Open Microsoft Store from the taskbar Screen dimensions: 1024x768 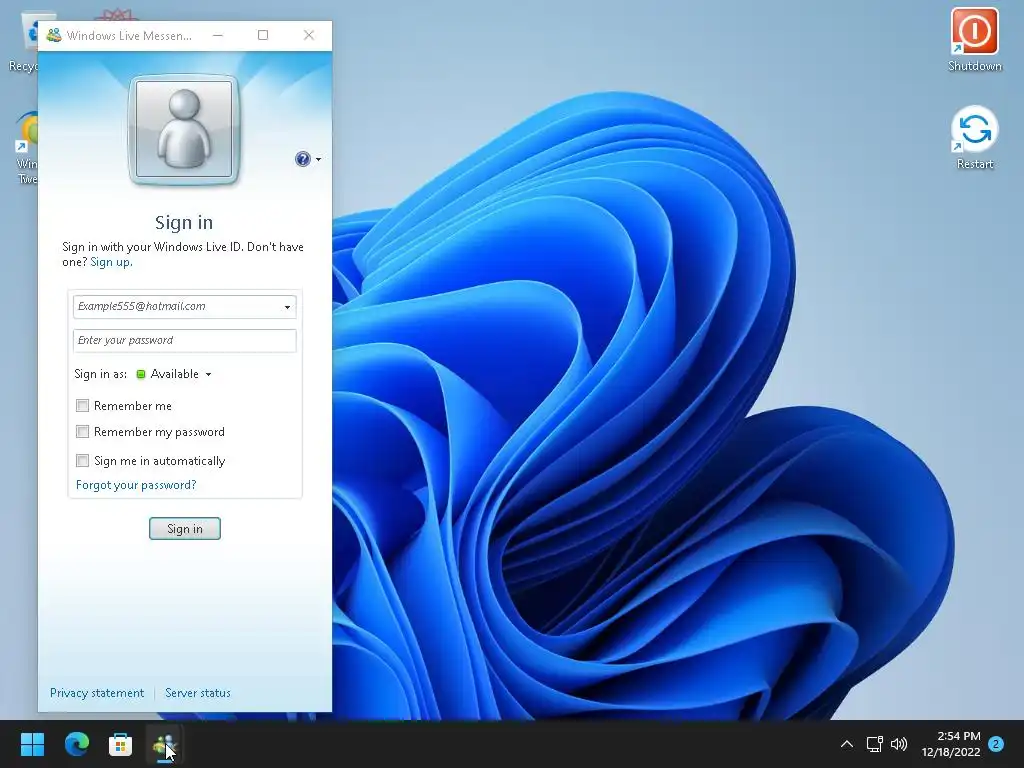coord(120,744)
